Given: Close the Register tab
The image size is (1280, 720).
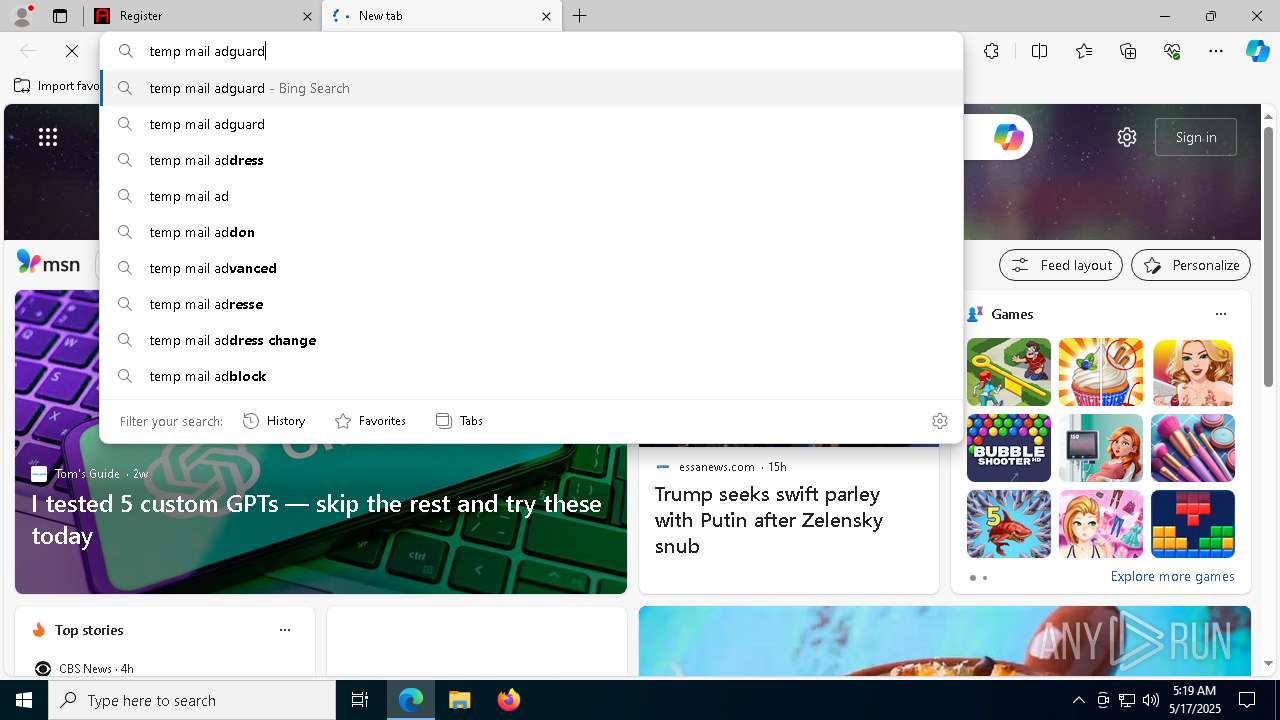Looking at the screenshot, I should point(307,16).
